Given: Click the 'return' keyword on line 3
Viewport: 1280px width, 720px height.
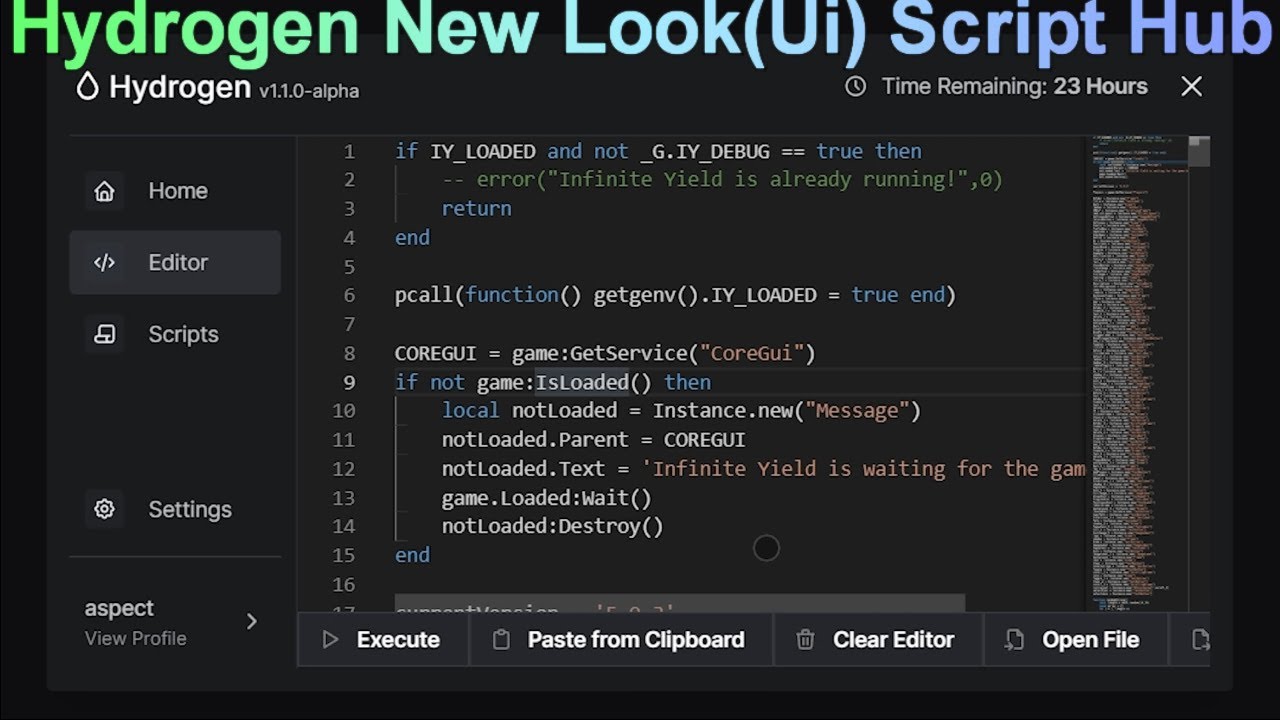Looking at the screenshot, I should [476, 209].
